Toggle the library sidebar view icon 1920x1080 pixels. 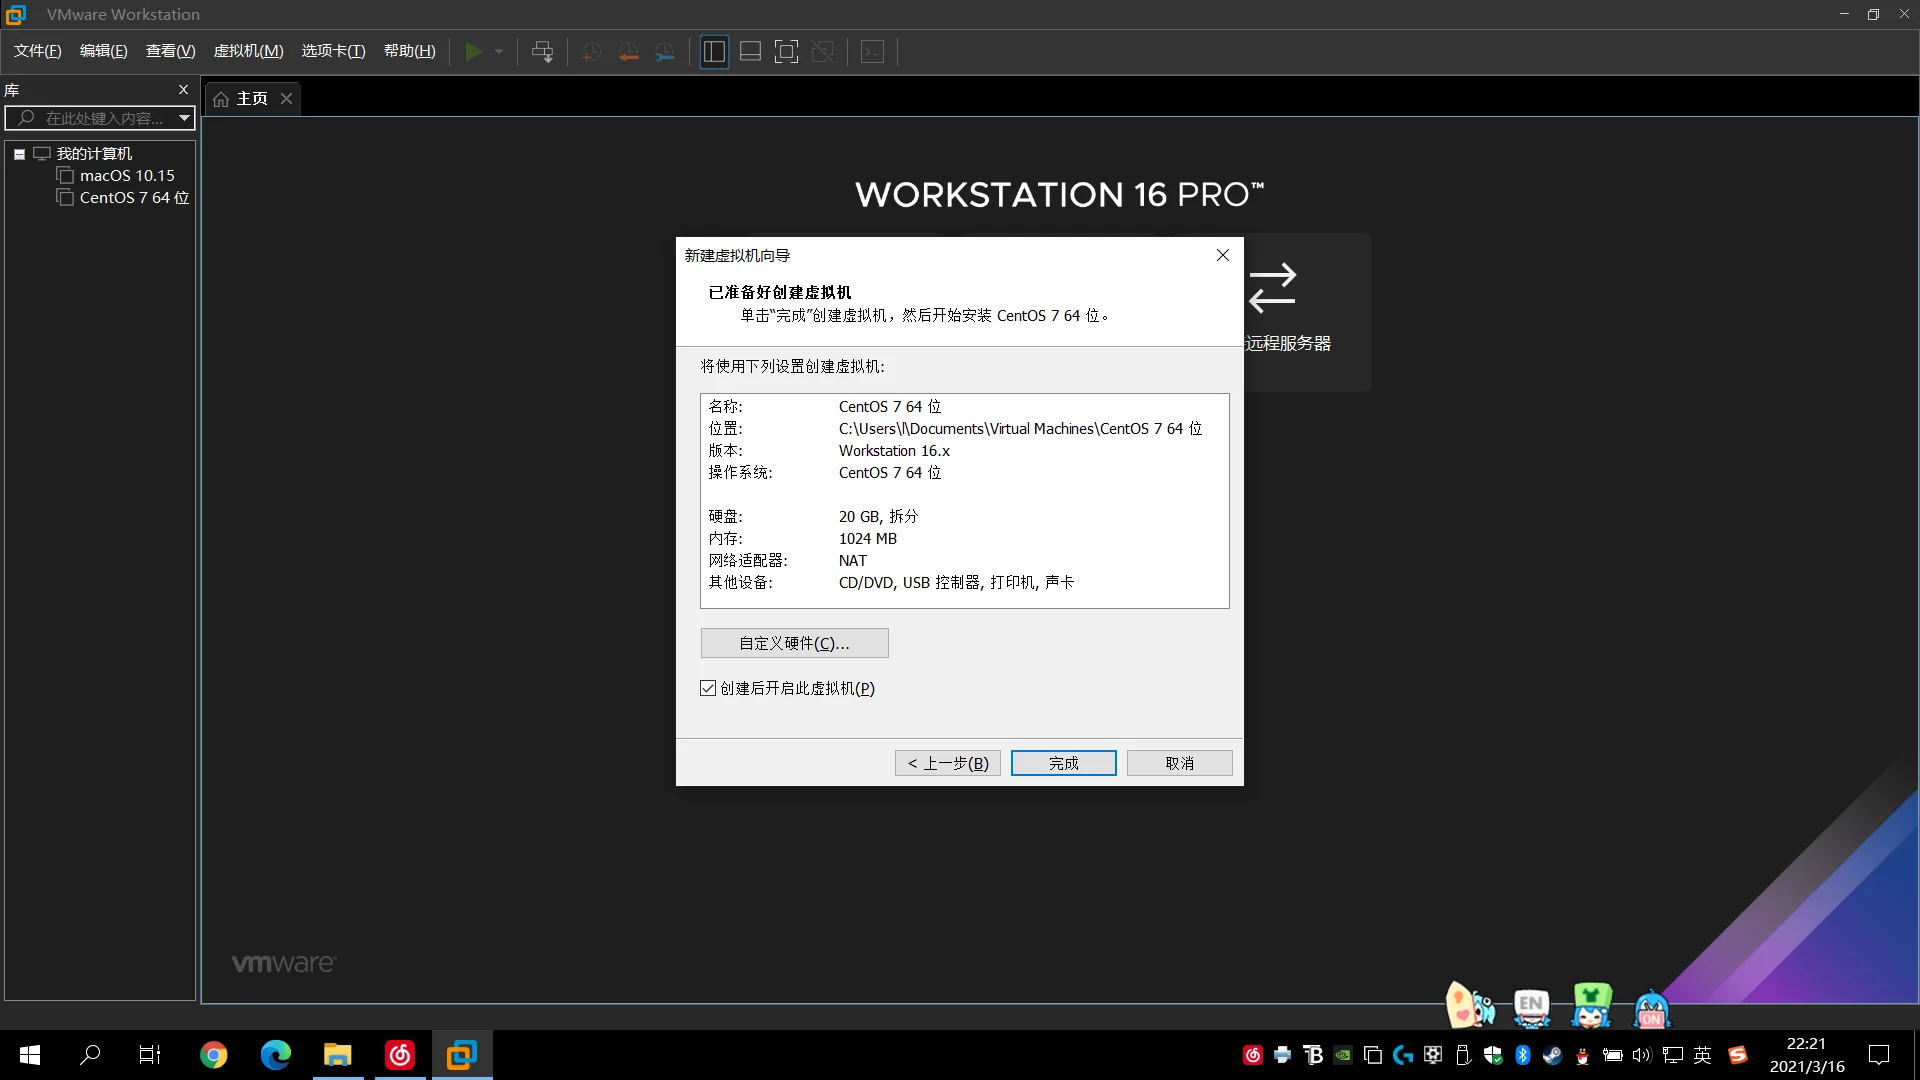(x=714, y=51)
